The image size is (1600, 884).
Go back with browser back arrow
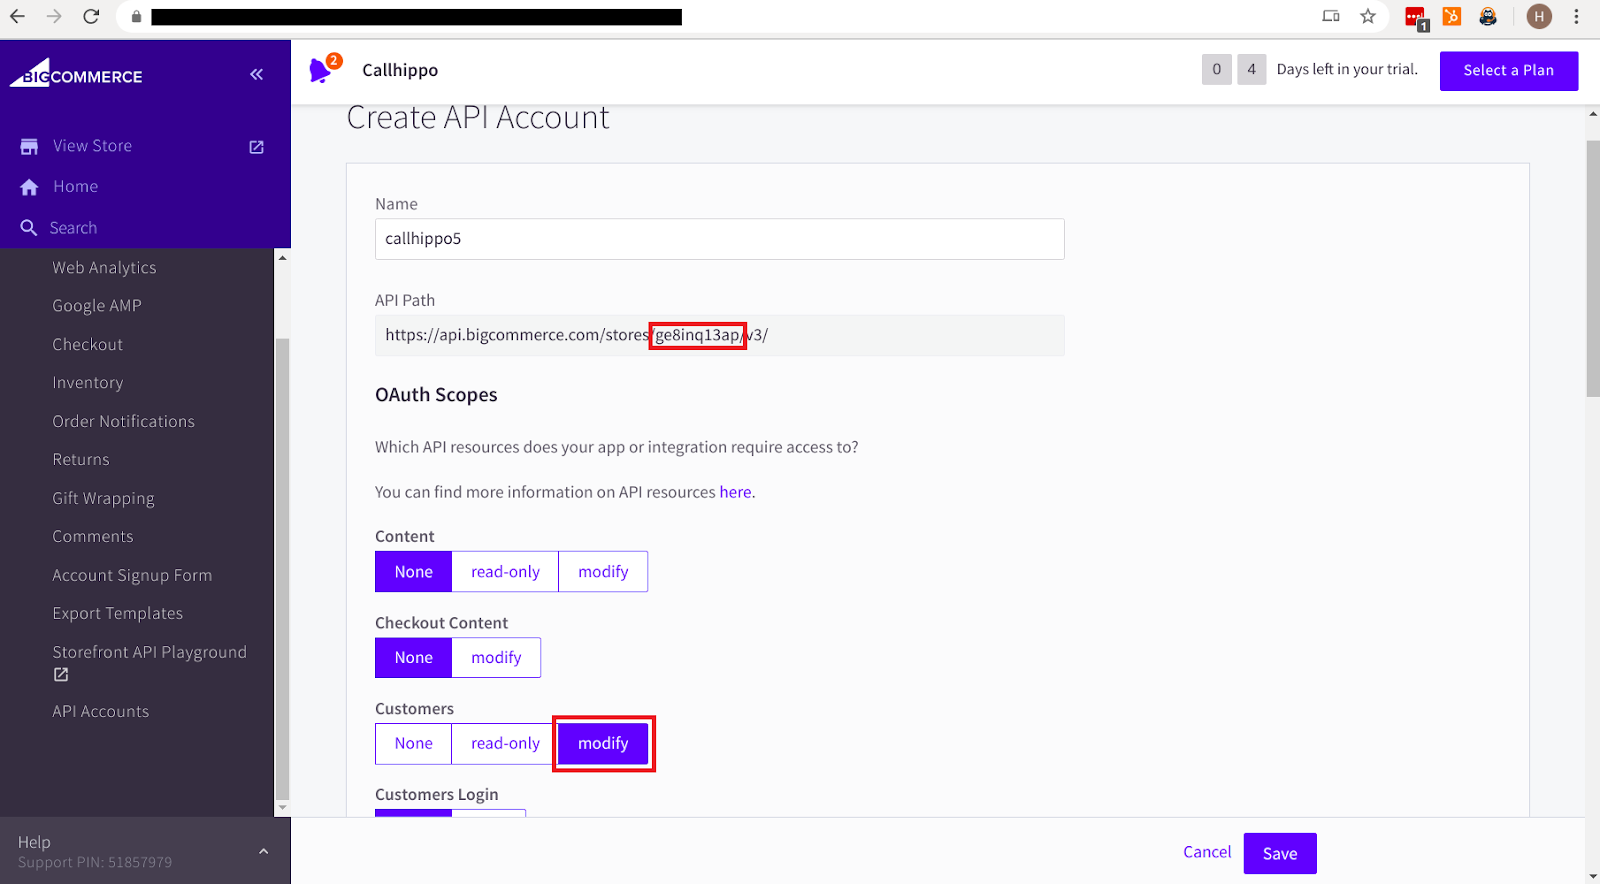pyautogui.click(x=17, y=16)
